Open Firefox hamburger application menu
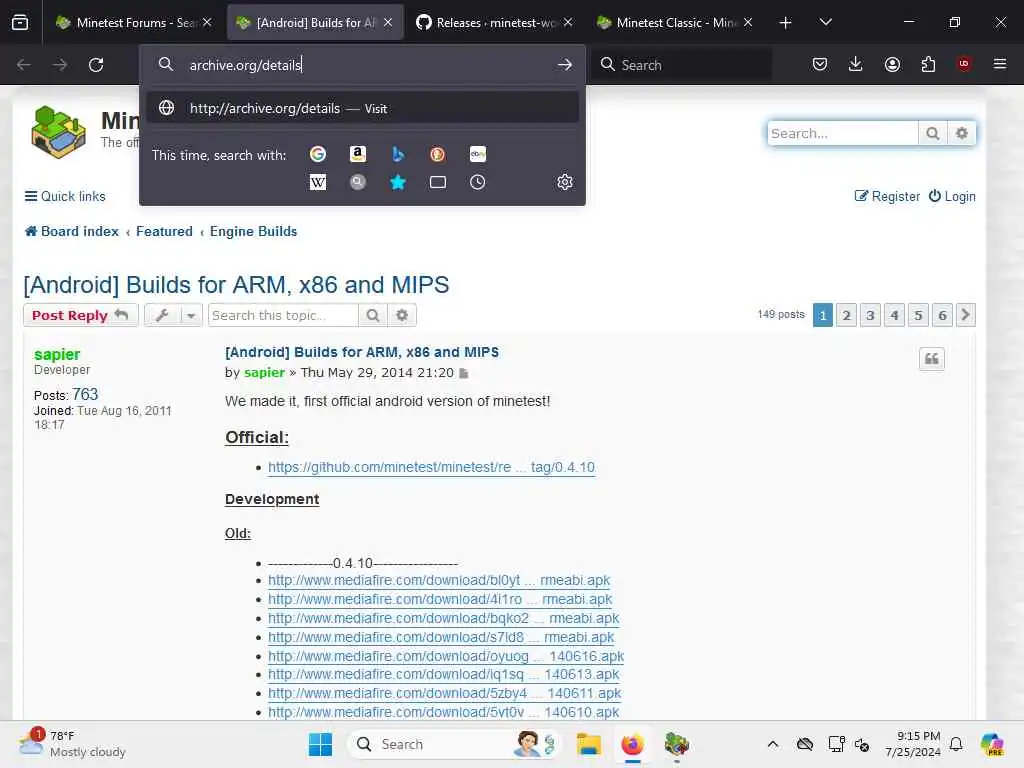Viewport: 1024px width, 768px height. pos(1000,64)
